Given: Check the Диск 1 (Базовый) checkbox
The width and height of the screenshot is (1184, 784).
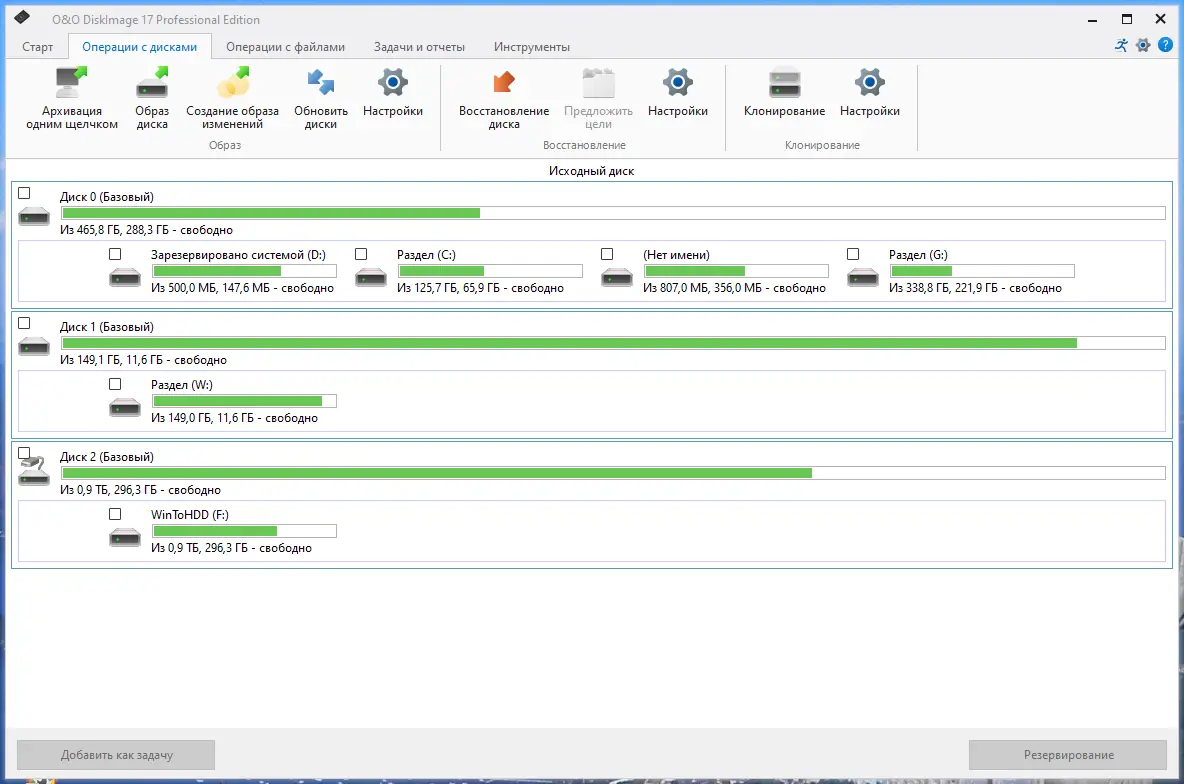Looking at the screenshot, I should tap(24, 323).
